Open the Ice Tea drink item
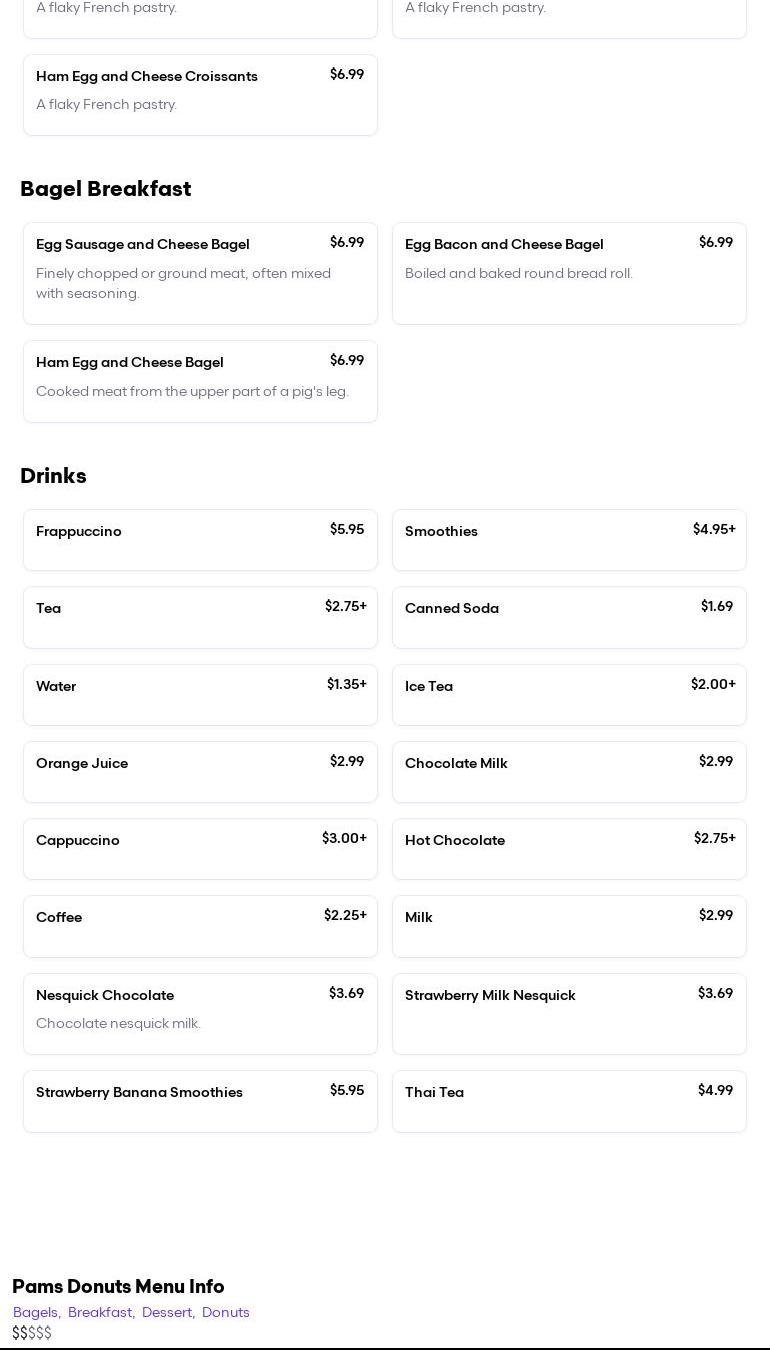 click(569, 695)
